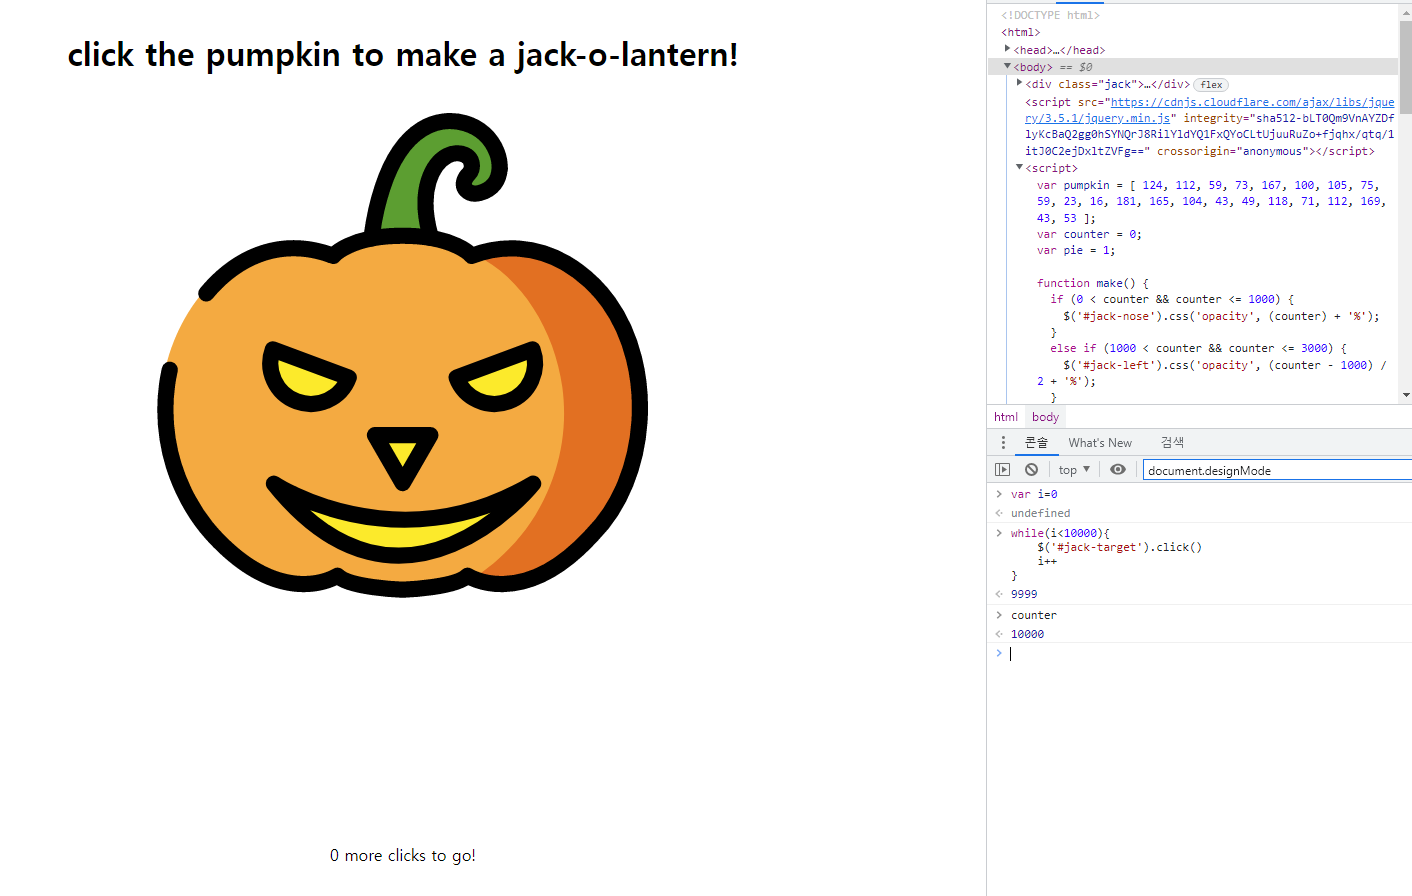
Task: Click the '0 more clicks to go!' text
Action: click(403, 855)
